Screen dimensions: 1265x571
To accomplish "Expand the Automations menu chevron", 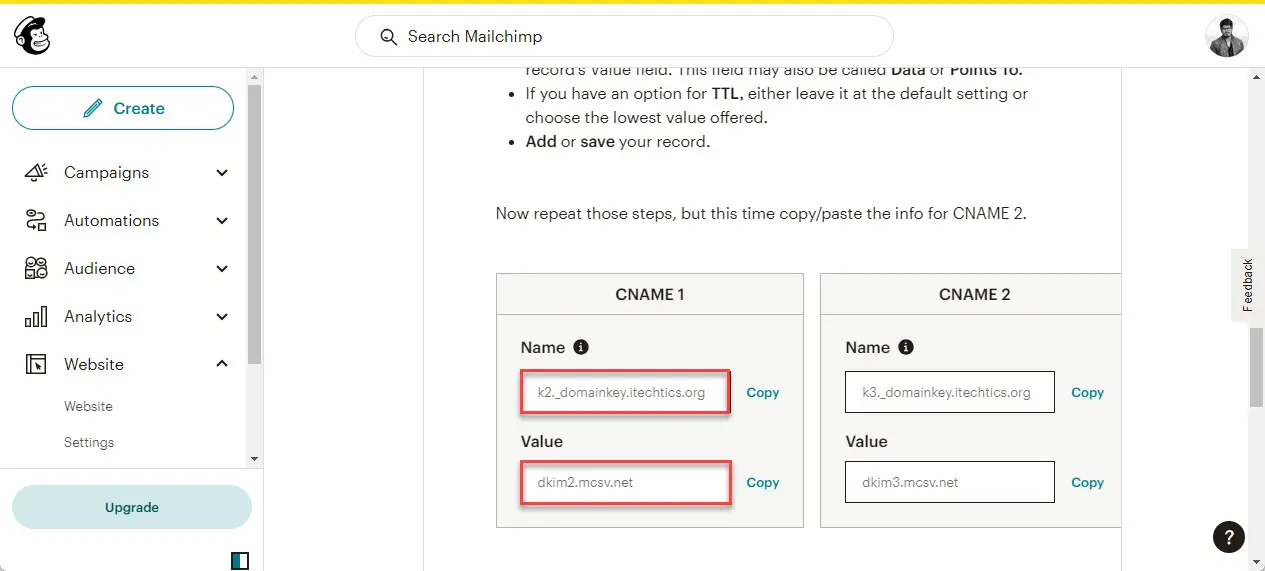I will click(x=222, y=220).
